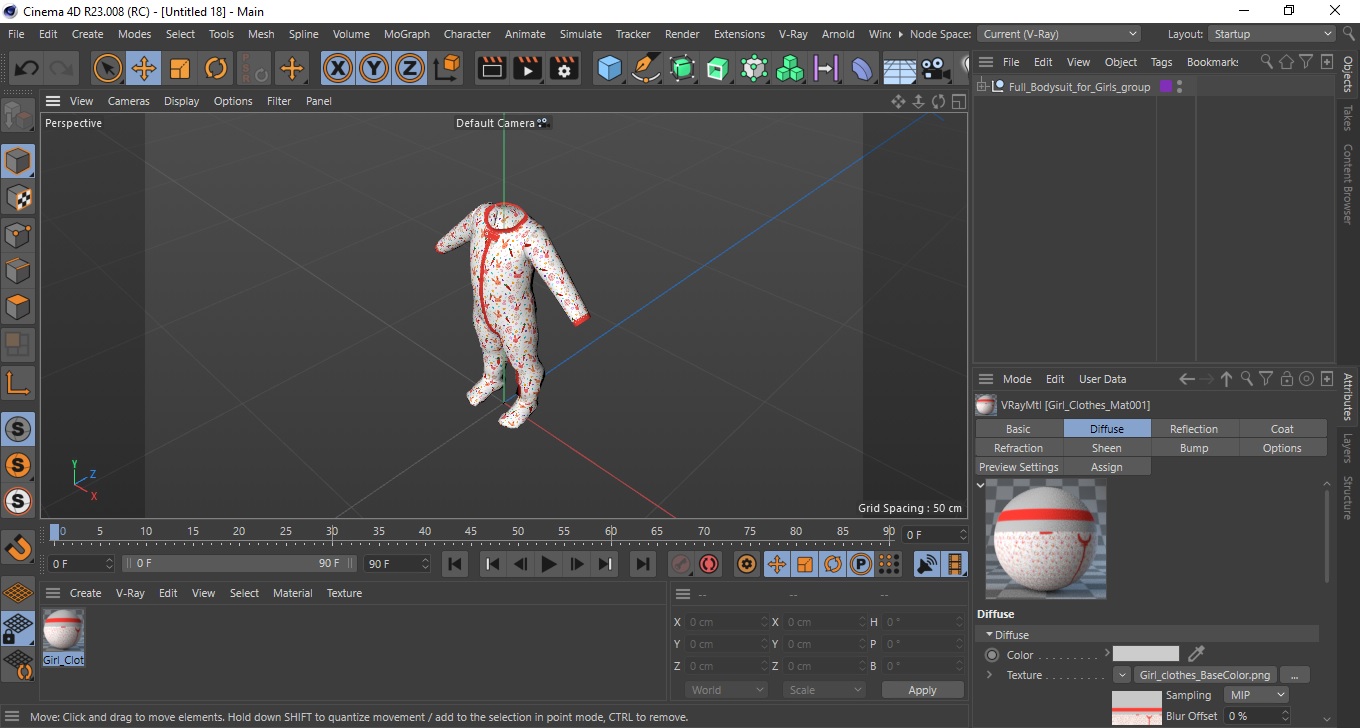Expand Full_Bodysuit_for_Girls_group tree node
The height and width of the screenshot is (728, 1360).
tap(983, 87)
